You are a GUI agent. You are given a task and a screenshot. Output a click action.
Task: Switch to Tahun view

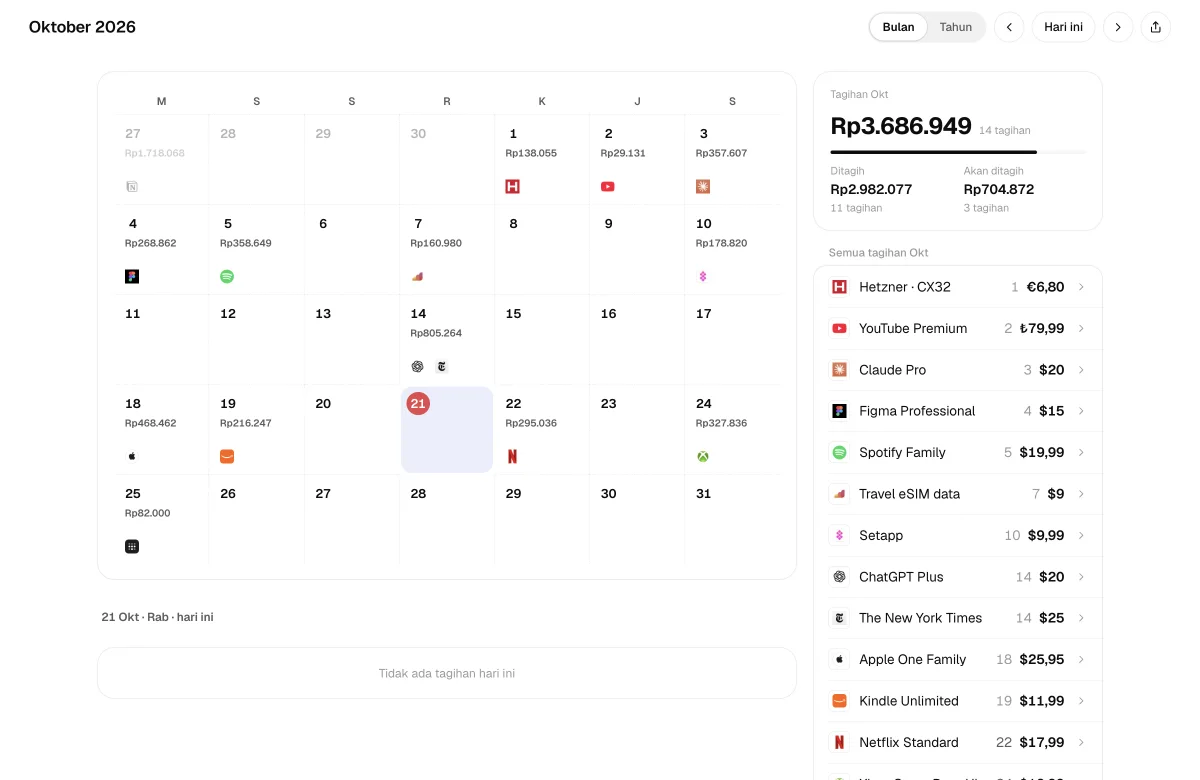click(x=956, y=27)
